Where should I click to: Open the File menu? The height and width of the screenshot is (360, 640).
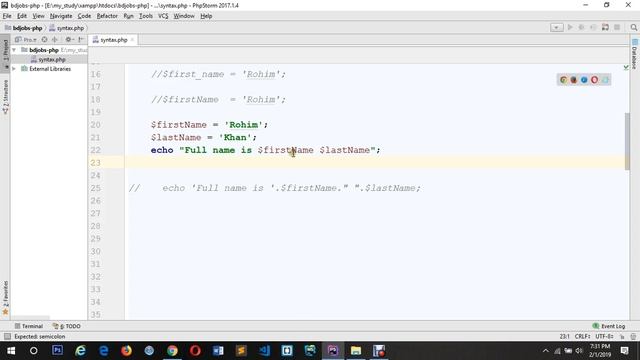click(x=7, y=16)
